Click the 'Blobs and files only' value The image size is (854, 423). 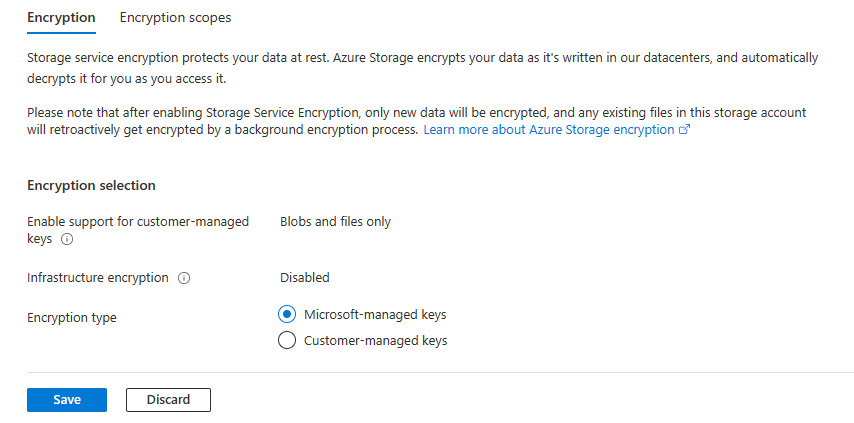point(335,221)
